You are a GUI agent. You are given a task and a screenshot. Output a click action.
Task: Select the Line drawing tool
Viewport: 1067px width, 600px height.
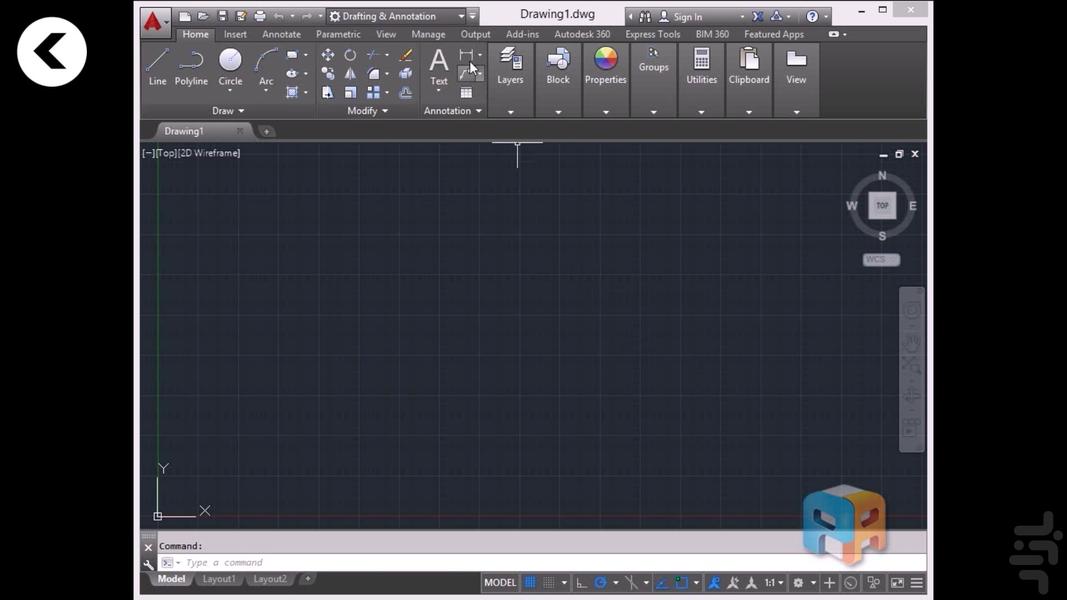(x=157, y=66)
